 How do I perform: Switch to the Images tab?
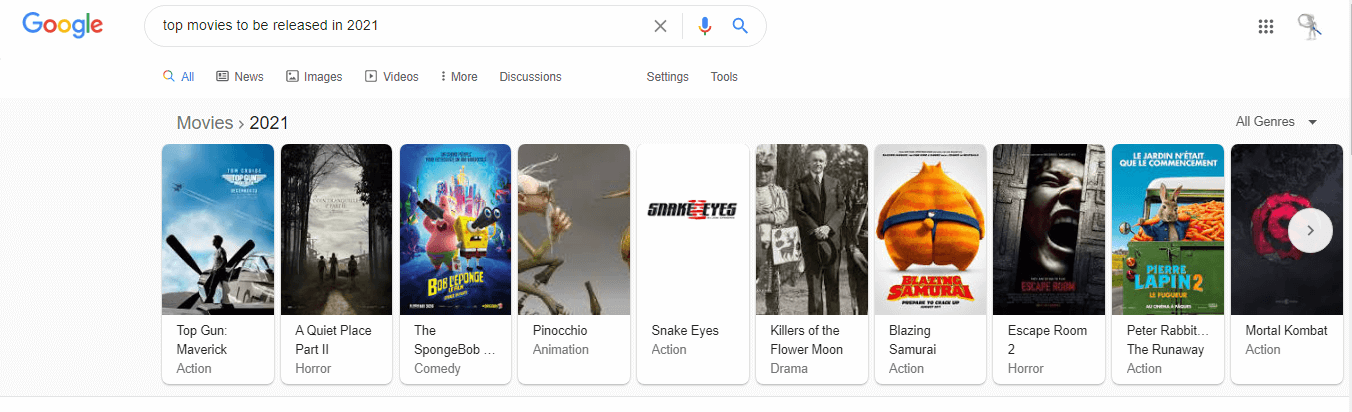(314, 77)
